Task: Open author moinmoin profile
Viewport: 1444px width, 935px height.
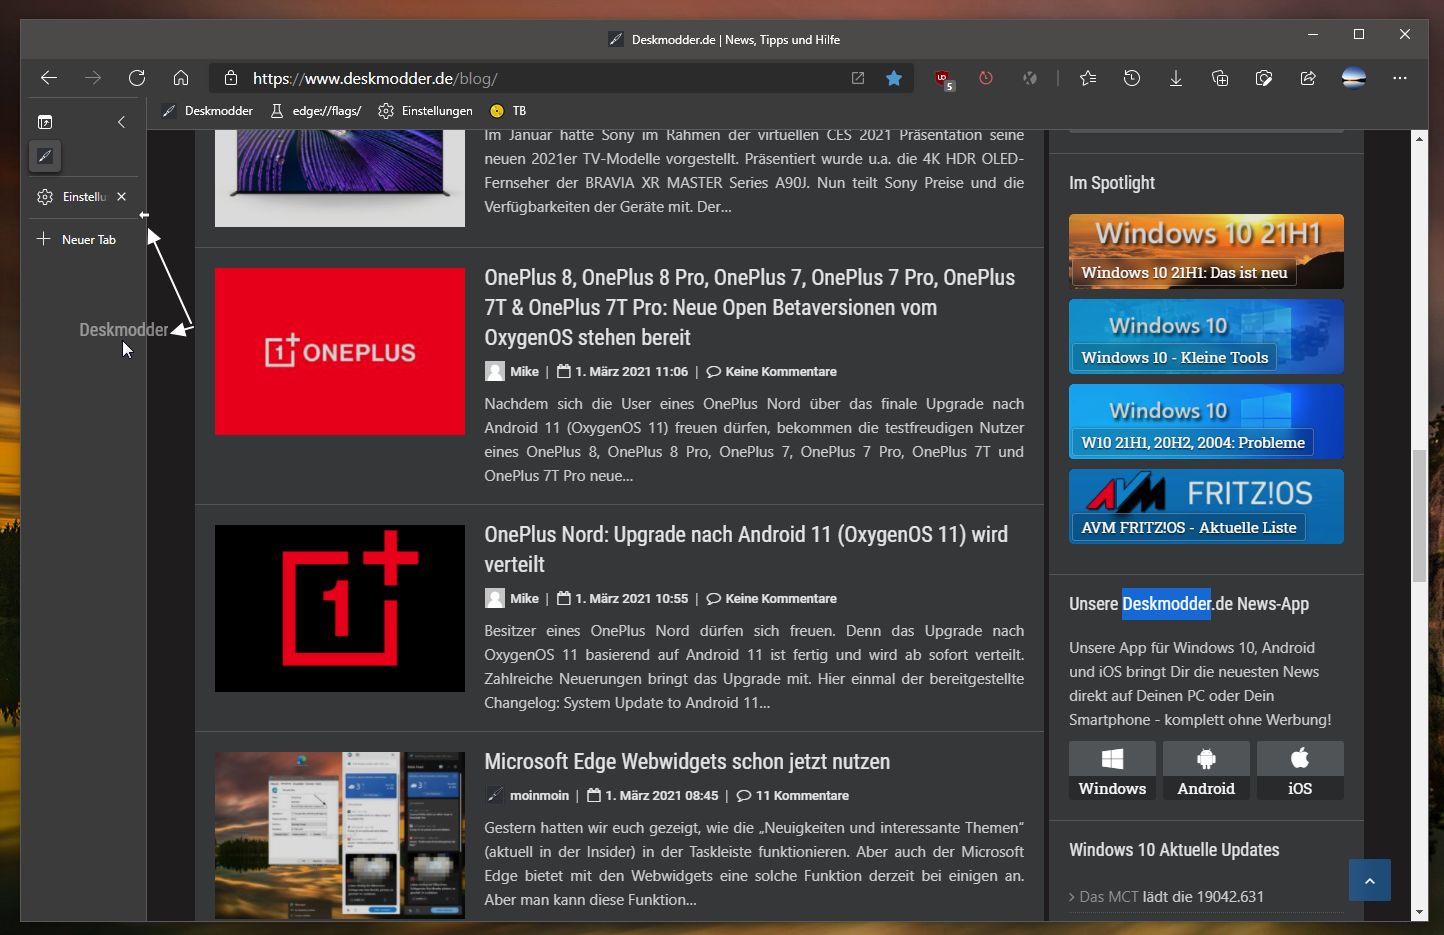Action: (x=539, y=795)
